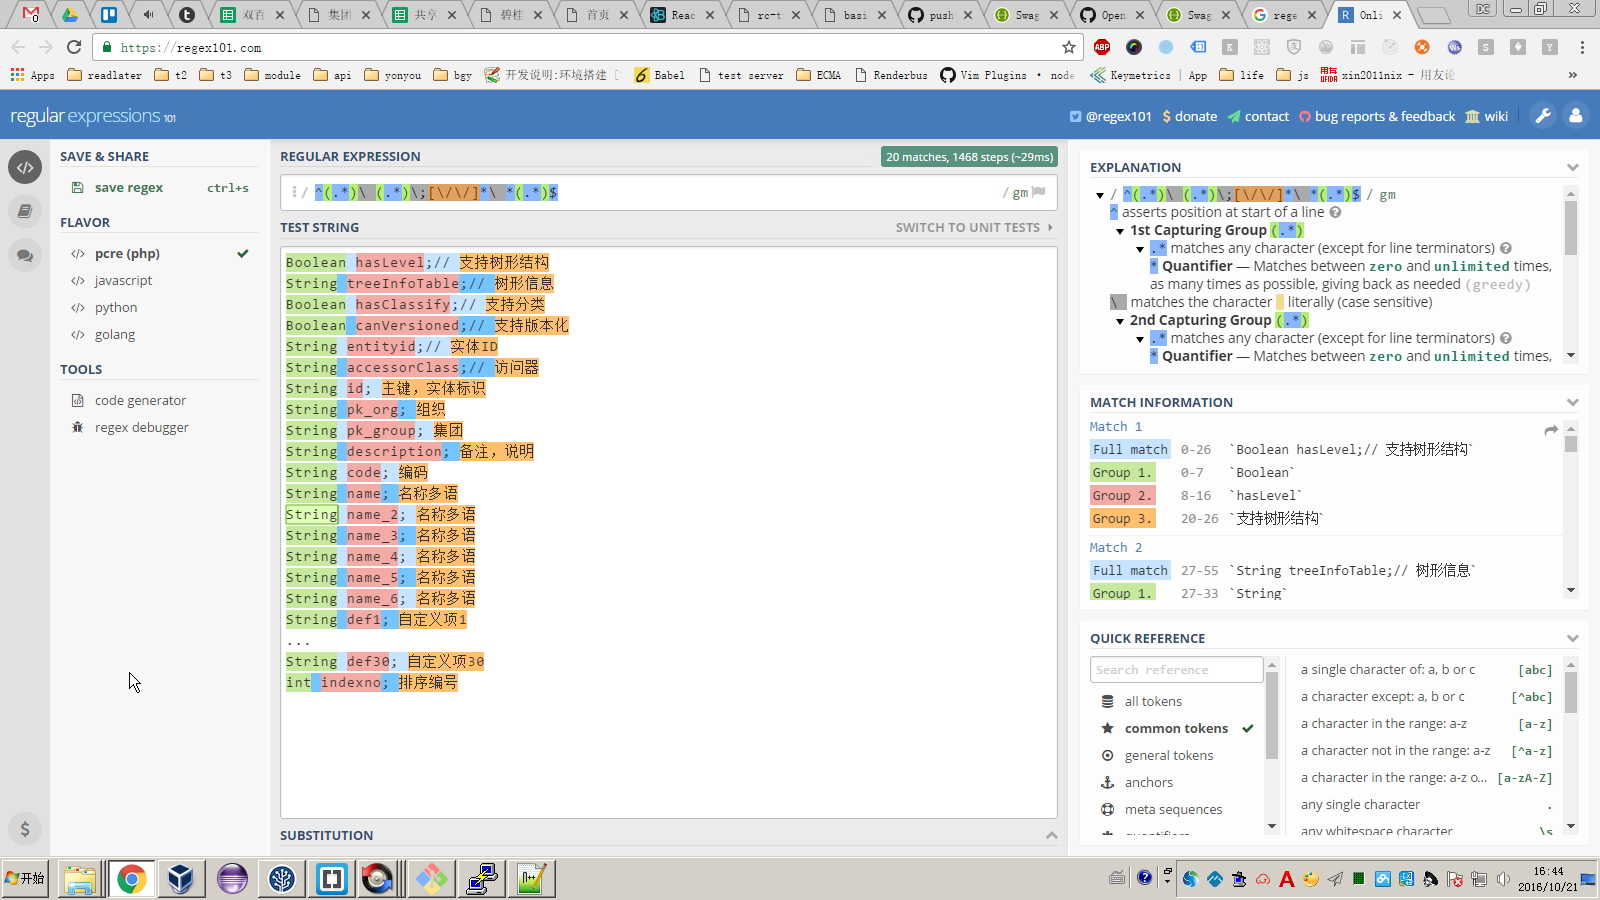The height and width of the screenshot is (900, 1600).
Task: Open the community chat sidebar icon
Action: pos(25,255)
